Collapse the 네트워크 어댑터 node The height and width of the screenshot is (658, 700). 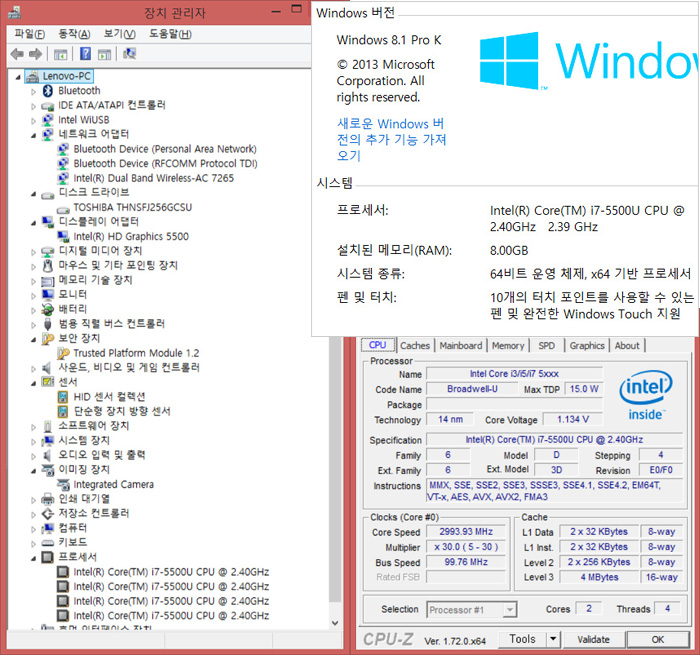point(33,135)
